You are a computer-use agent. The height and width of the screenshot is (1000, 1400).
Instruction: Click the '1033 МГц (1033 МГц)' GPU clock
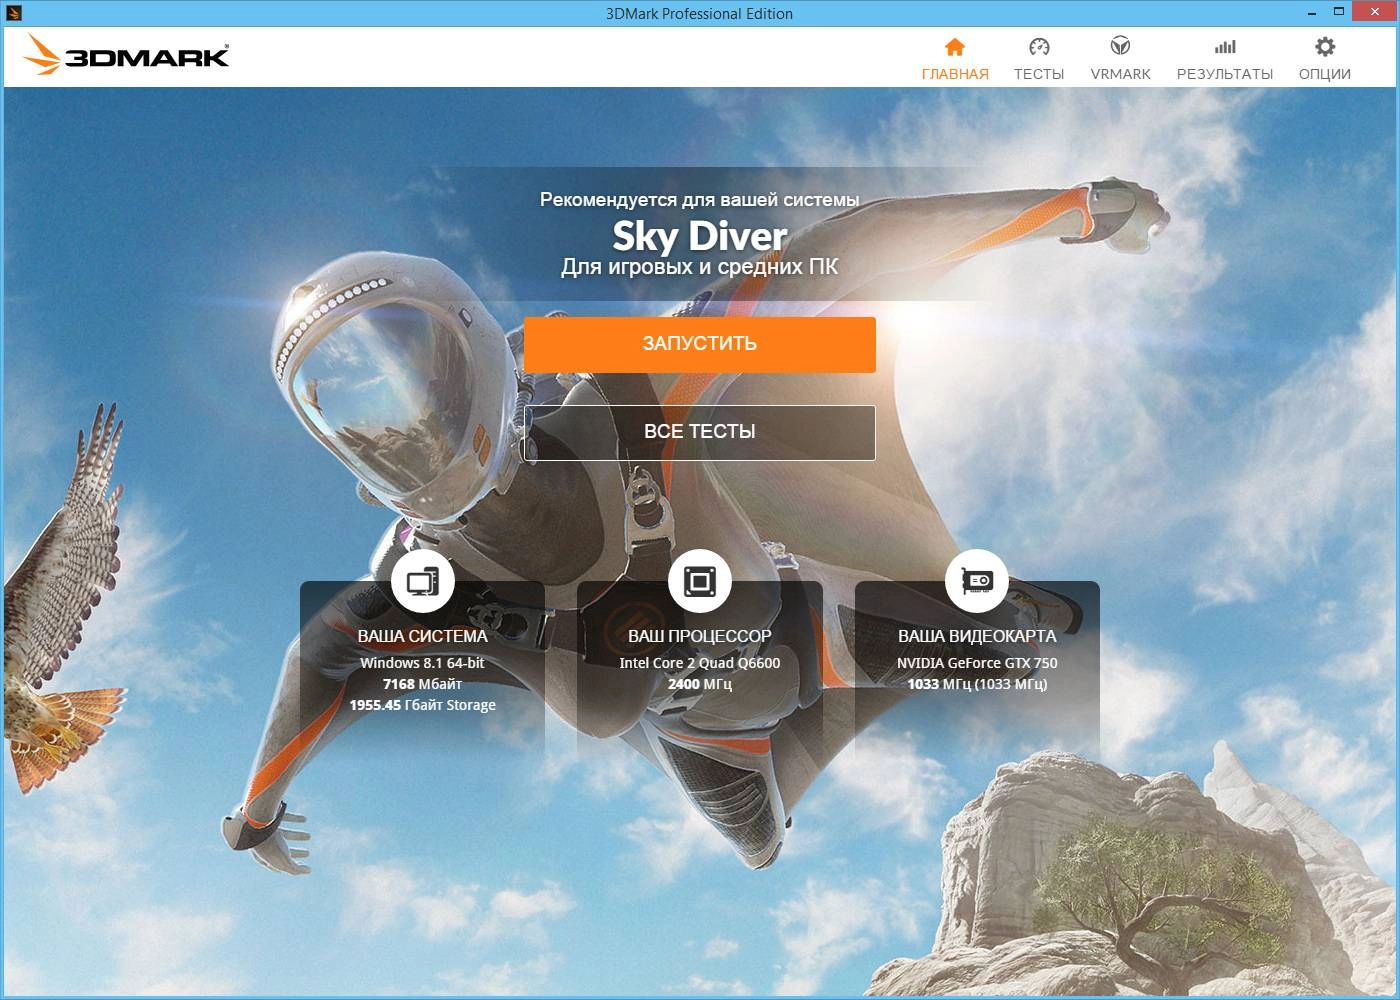977,684
